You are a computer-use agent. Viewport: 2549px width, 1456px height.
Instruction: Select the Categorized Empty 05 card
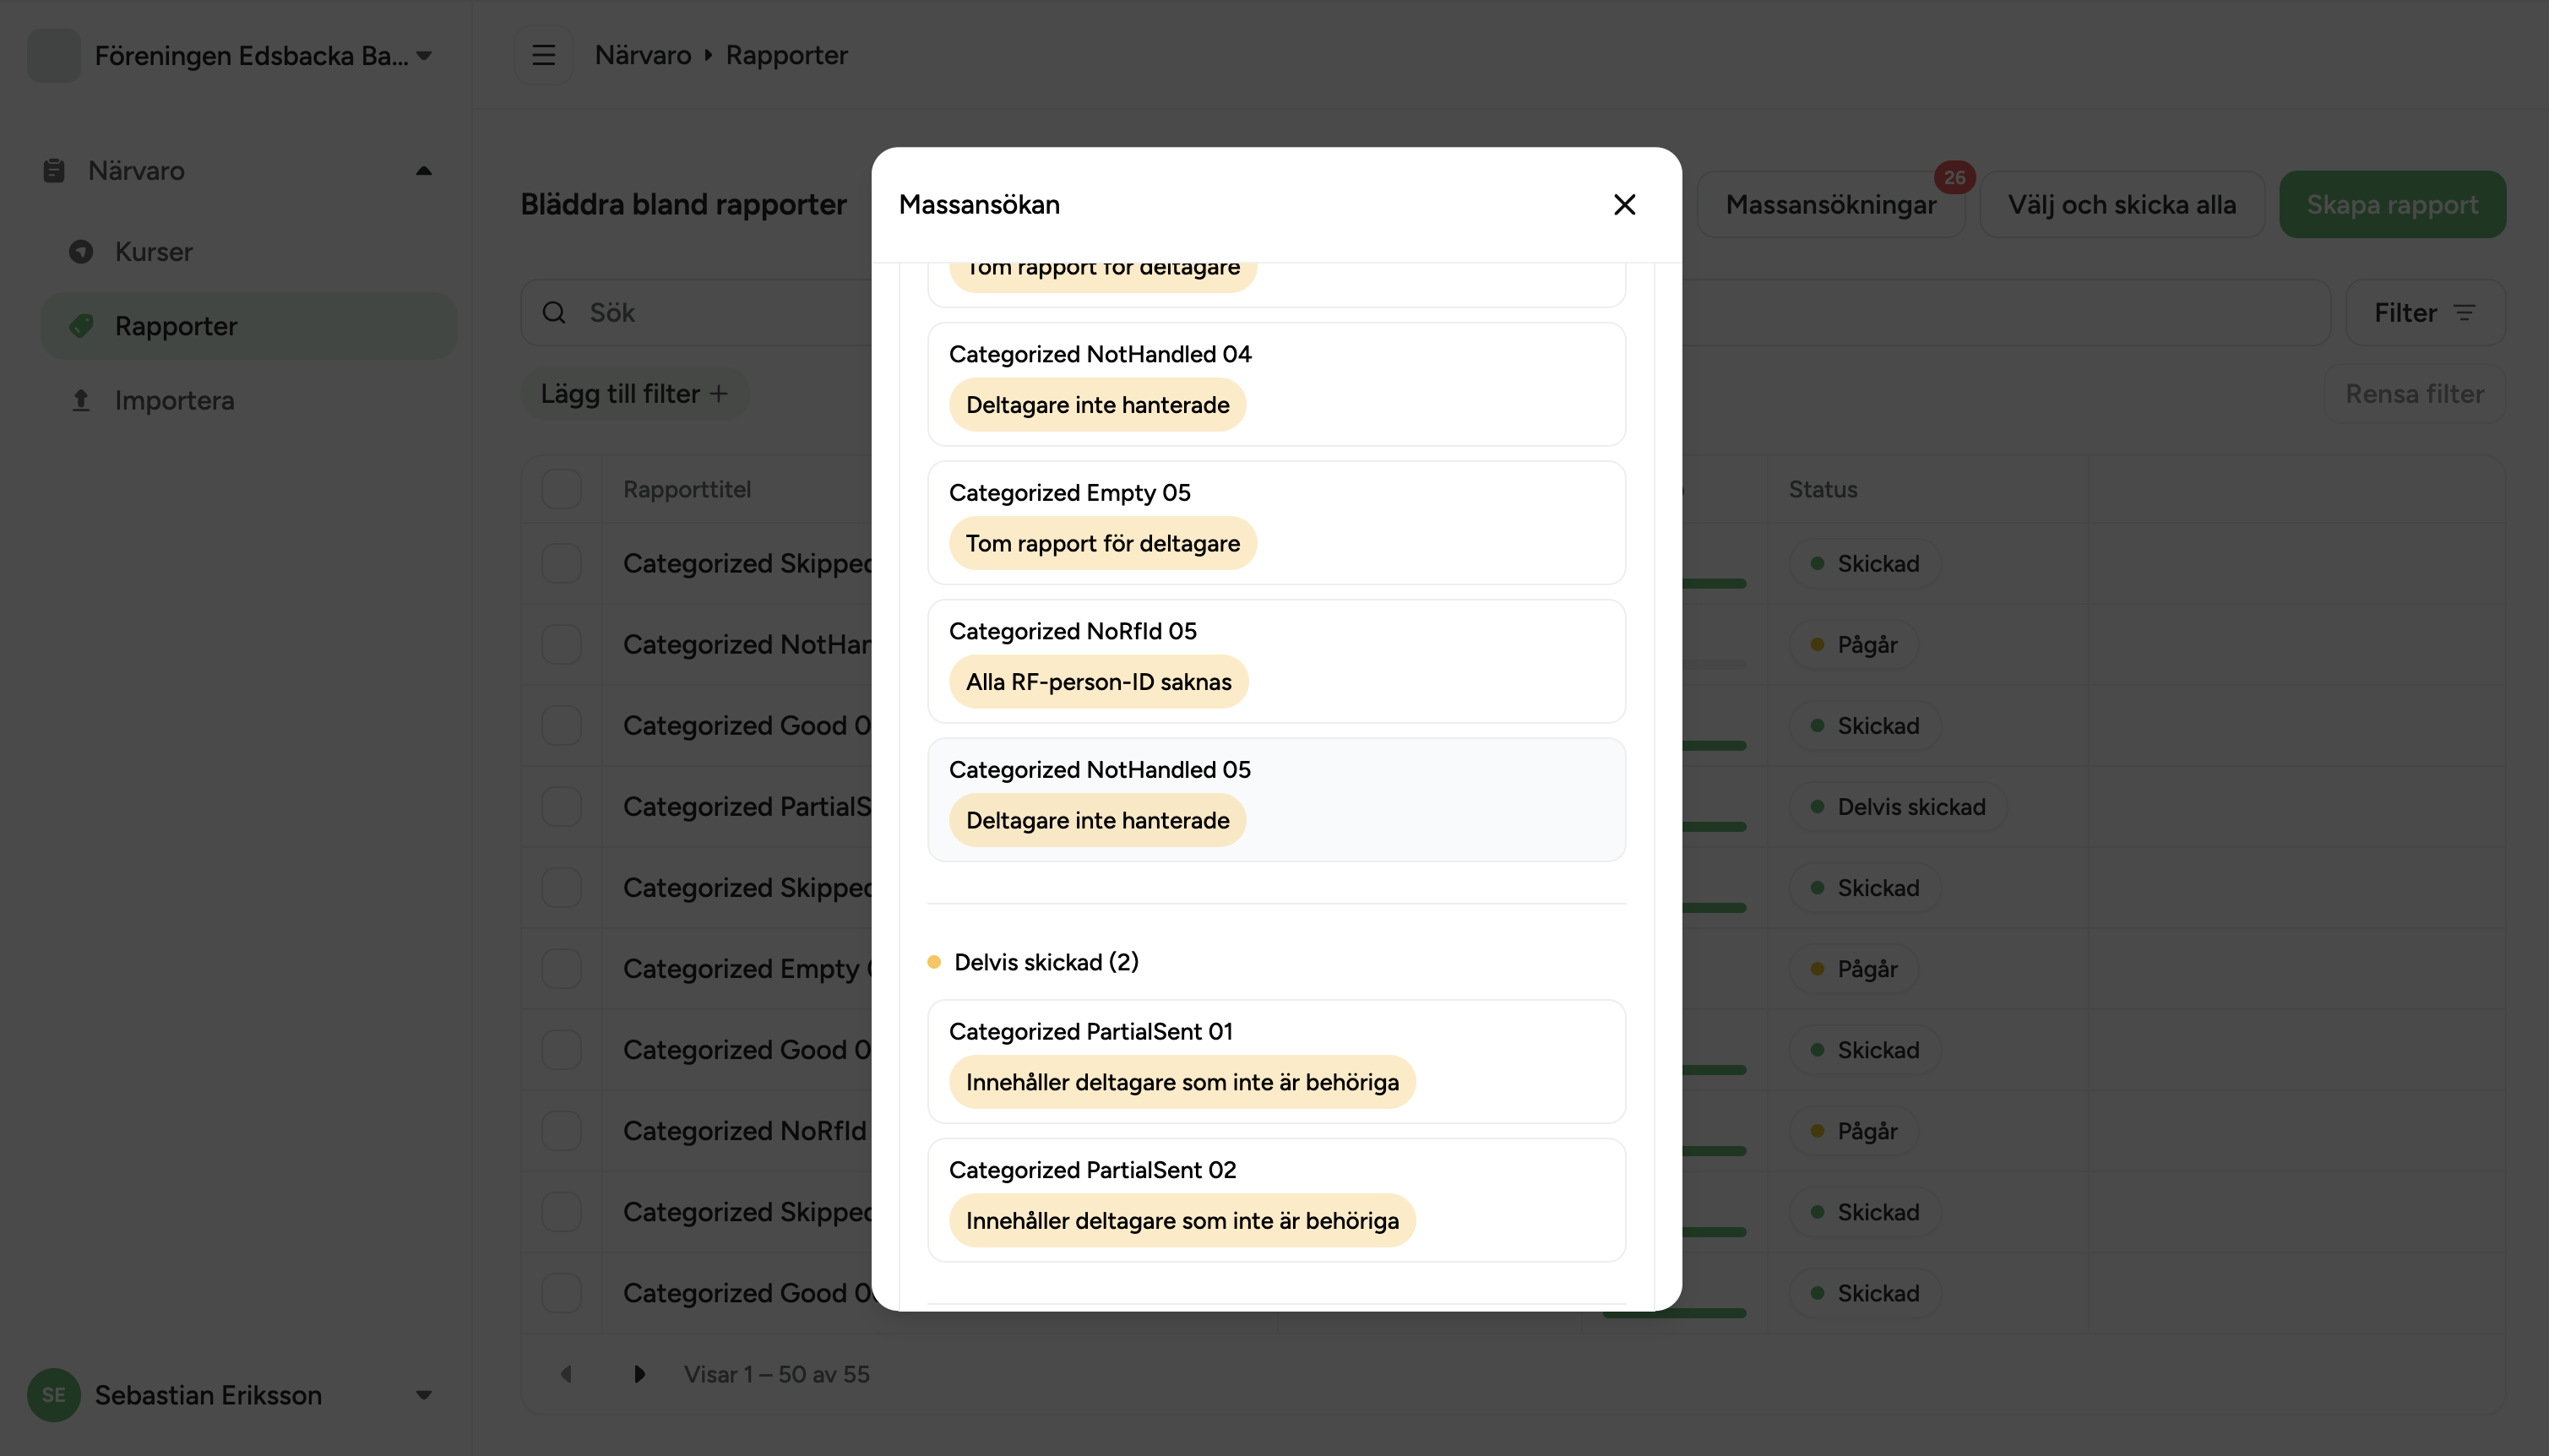(1276, 523)
